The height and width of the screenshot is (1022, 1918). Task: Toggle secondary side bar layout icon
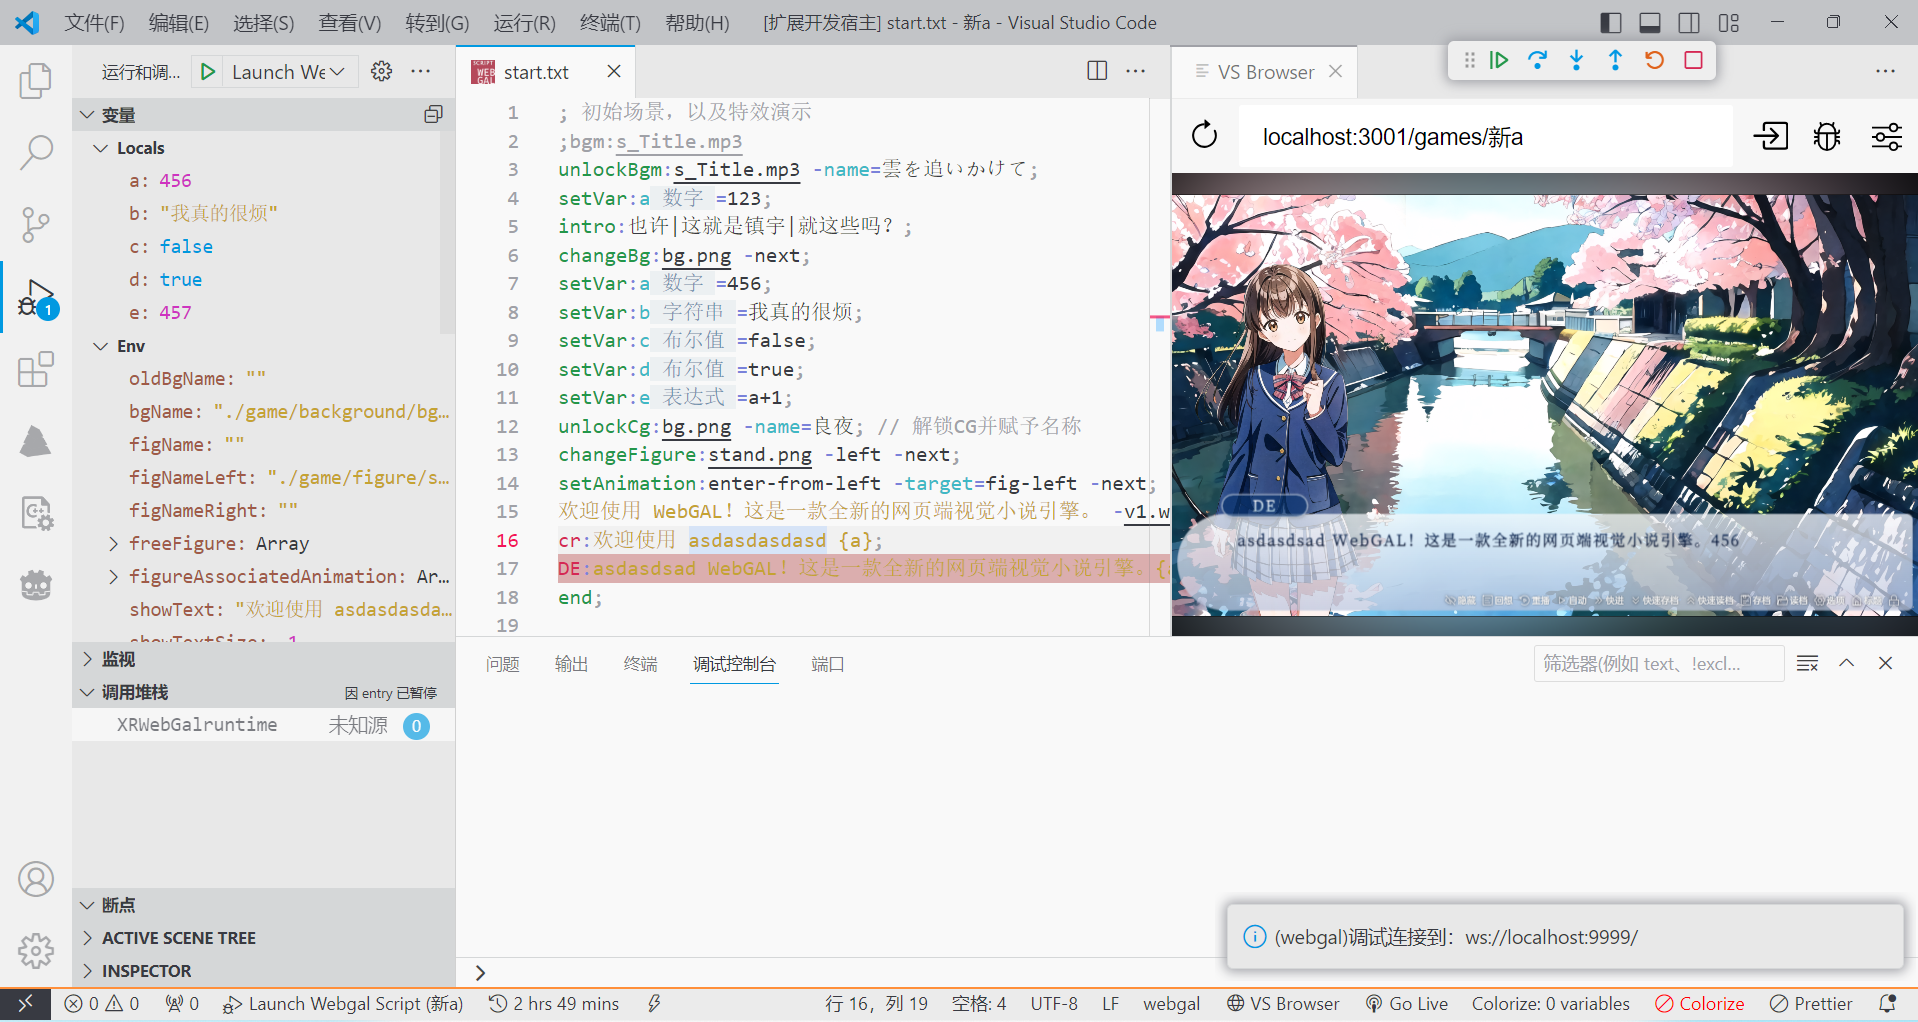pyautogui.click(x=1689, y=22)
